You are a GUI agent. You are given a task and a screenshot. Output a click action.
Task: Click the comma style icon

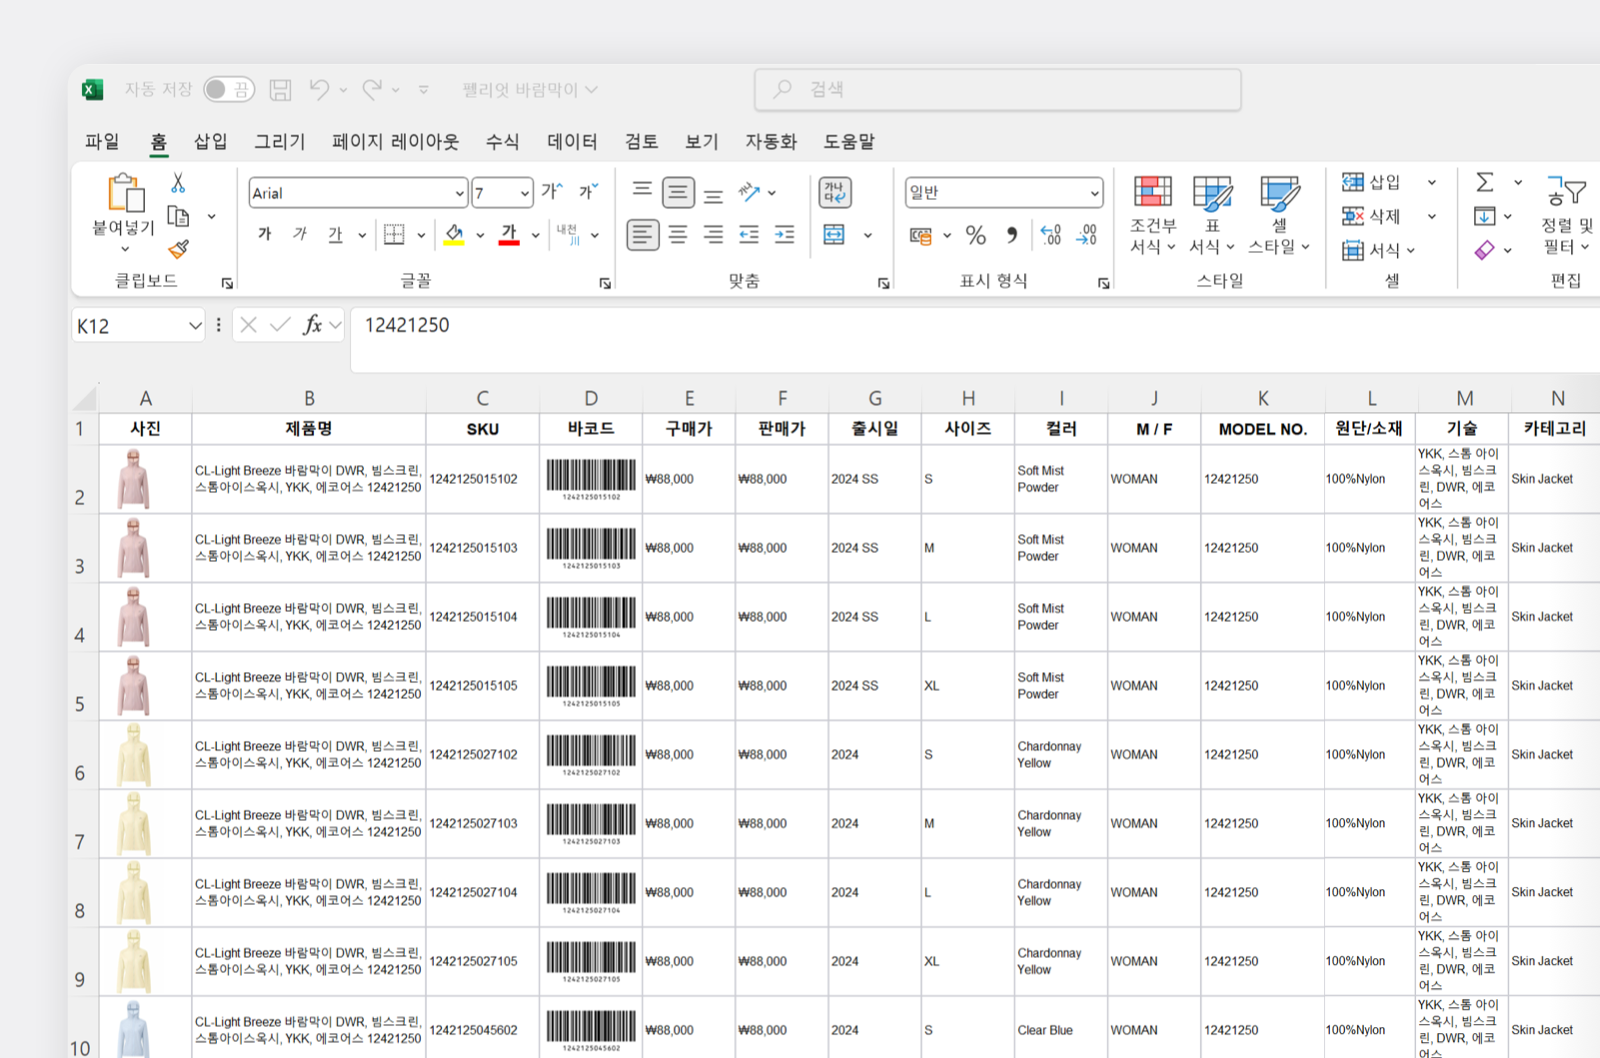pyautogui.click(x=1012, y=236)
